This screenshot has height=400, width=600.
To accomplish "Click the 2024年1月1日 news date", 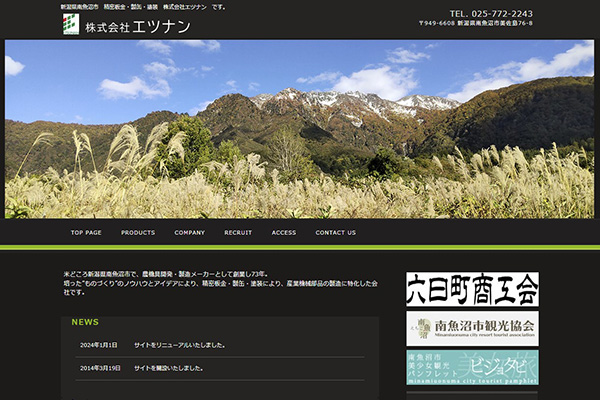I will (x=98, y=345).
